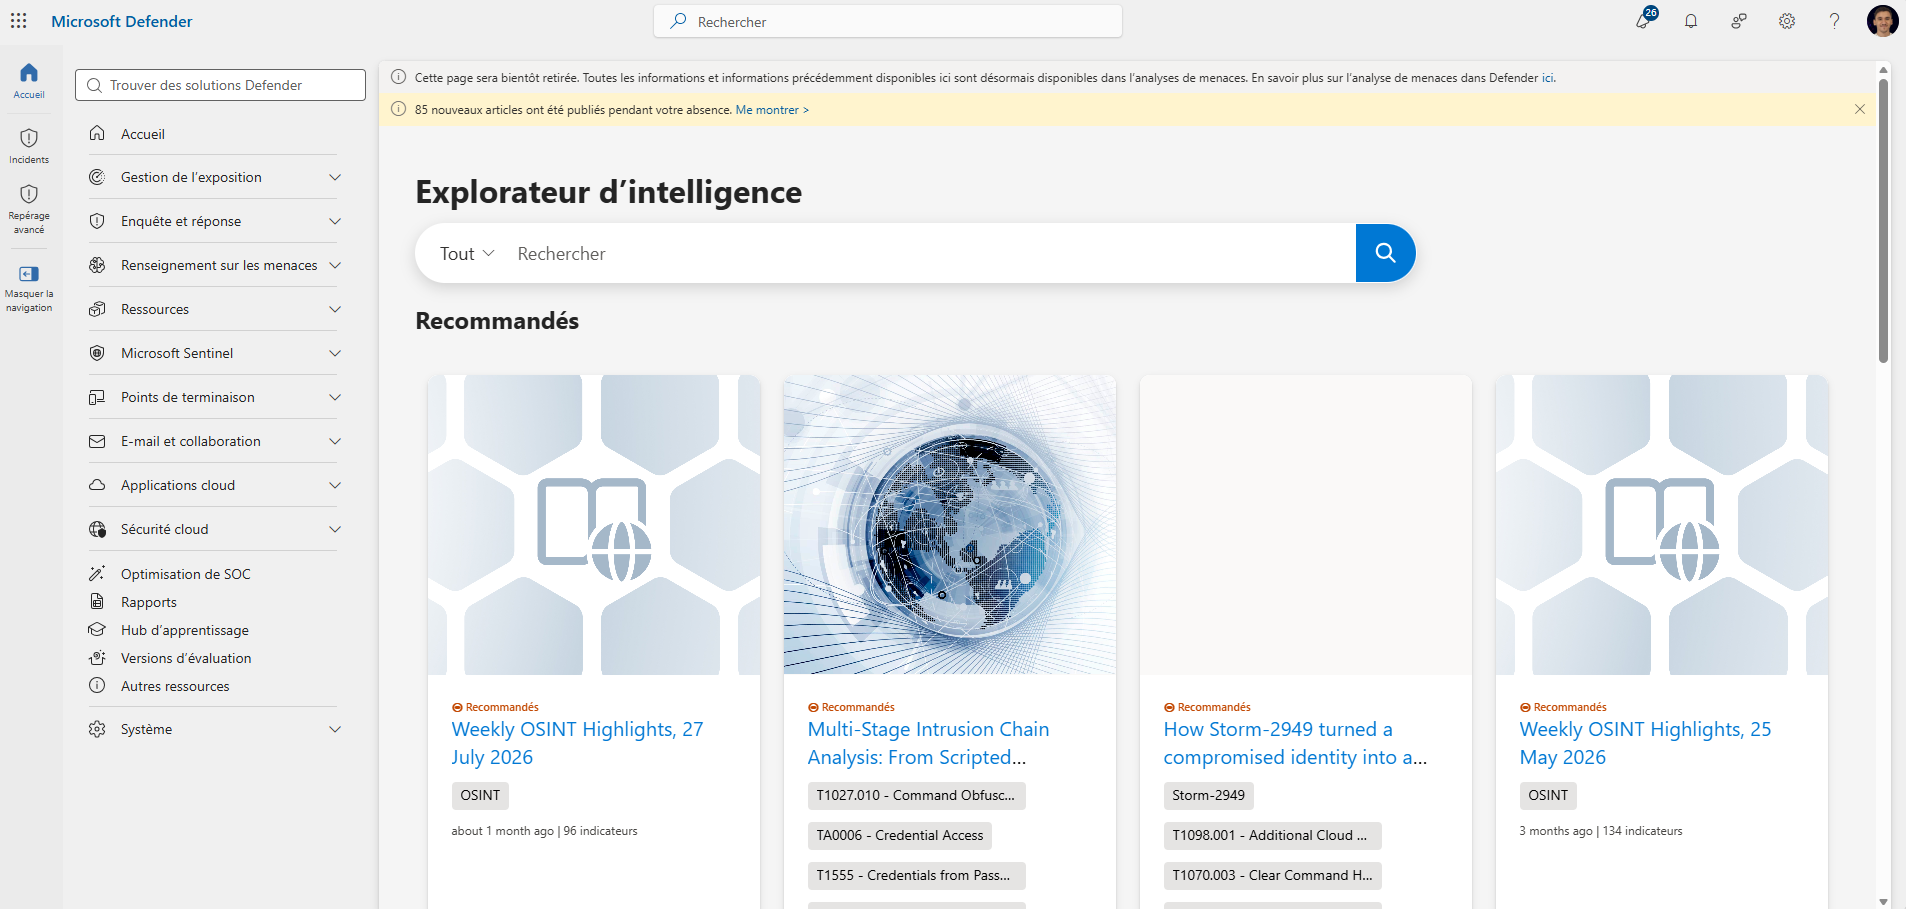
Task: Open the settings gear in header
Action: [1787, 21]
